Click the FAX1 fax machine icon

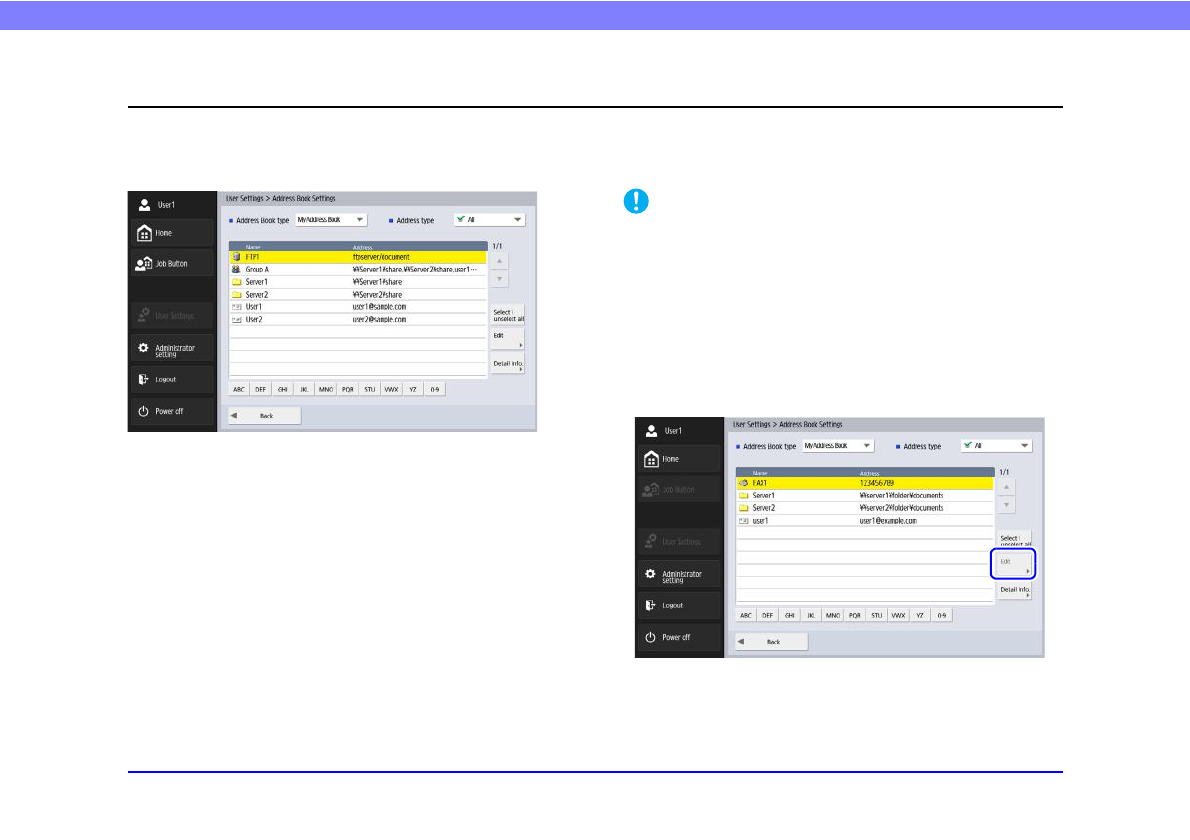pyautogui.click(x=743, y=483)
